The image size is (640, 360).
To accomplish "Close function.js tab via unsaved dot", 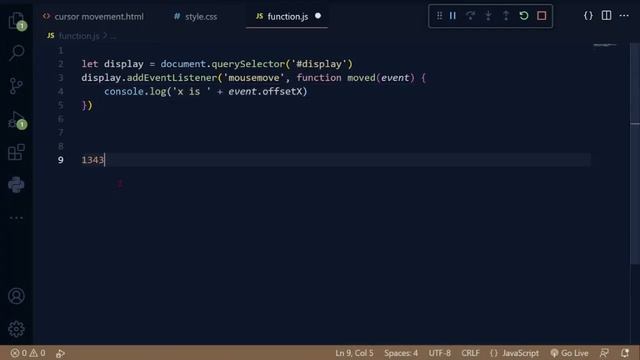I will point(318,16).
